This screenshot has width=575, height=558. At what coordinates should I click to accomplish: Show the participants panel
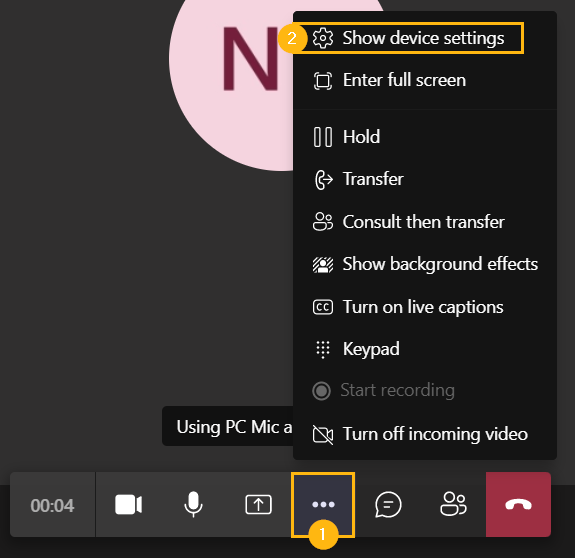[x=453, y=505]
